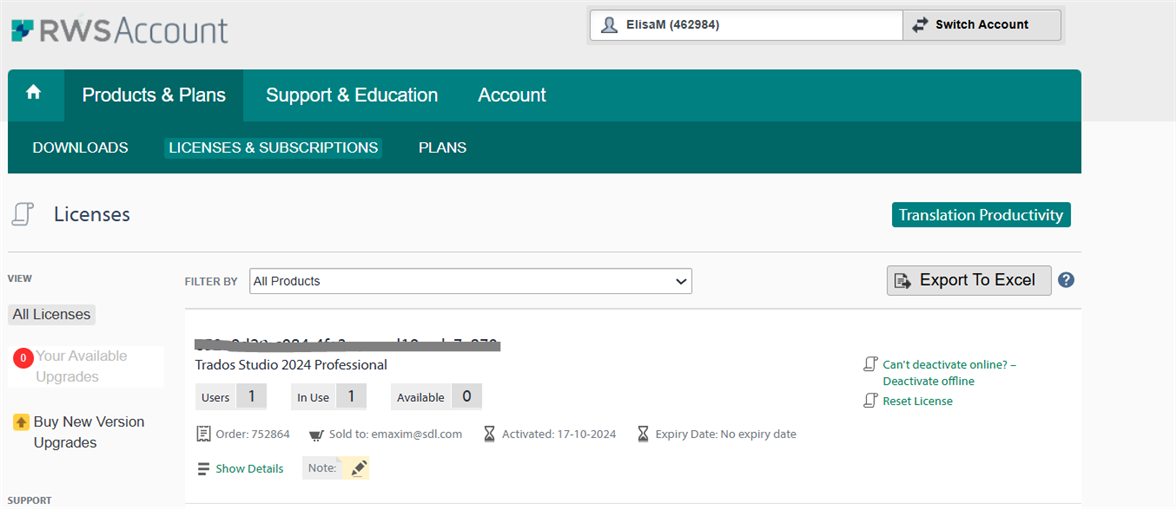Click the Users count 1

251,397
